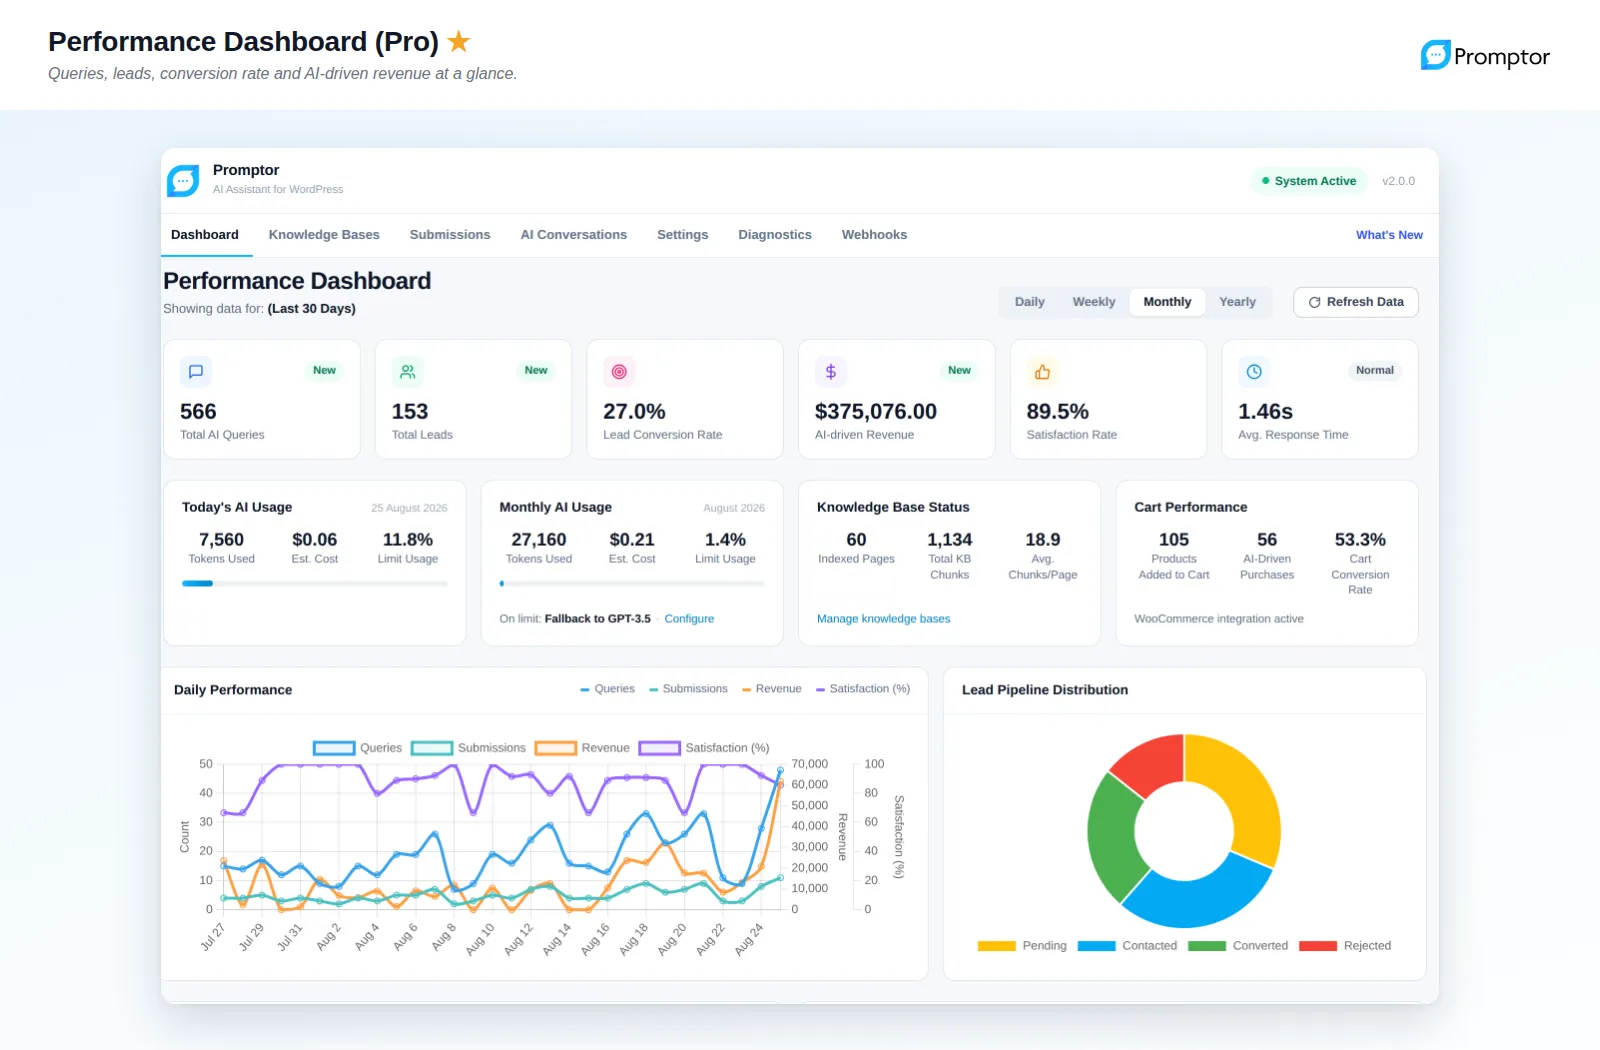Screen dimensions: 1600x1050
Task: Click the Normal badge on the response time card
Action: pos(1375,370)
